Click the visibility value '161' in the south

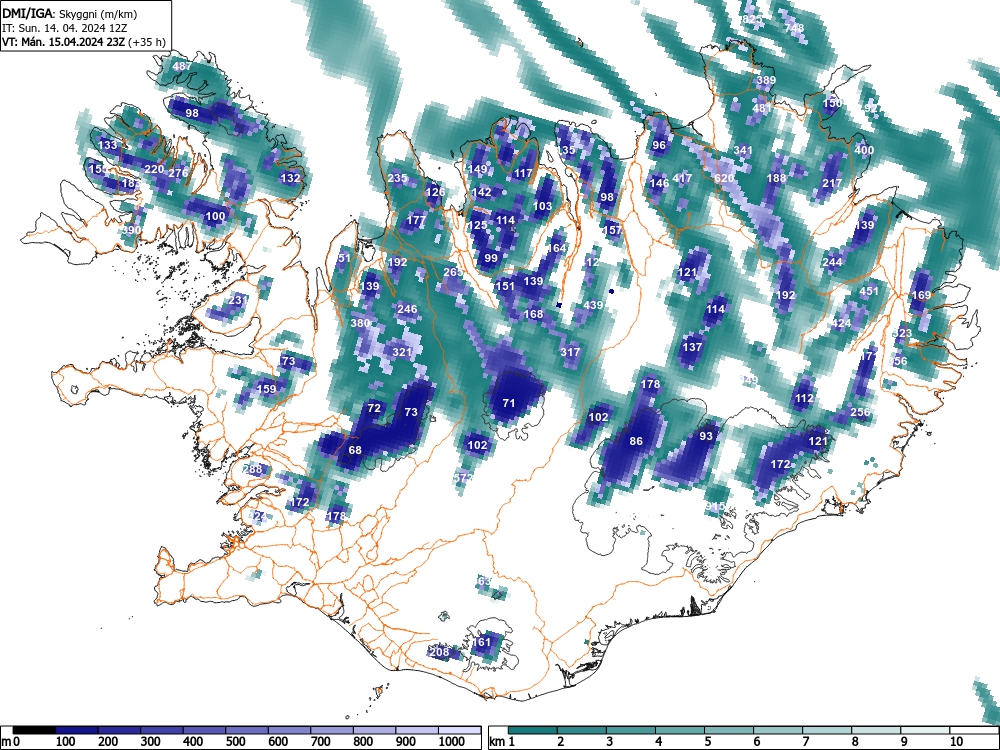[x=482, y=642]
